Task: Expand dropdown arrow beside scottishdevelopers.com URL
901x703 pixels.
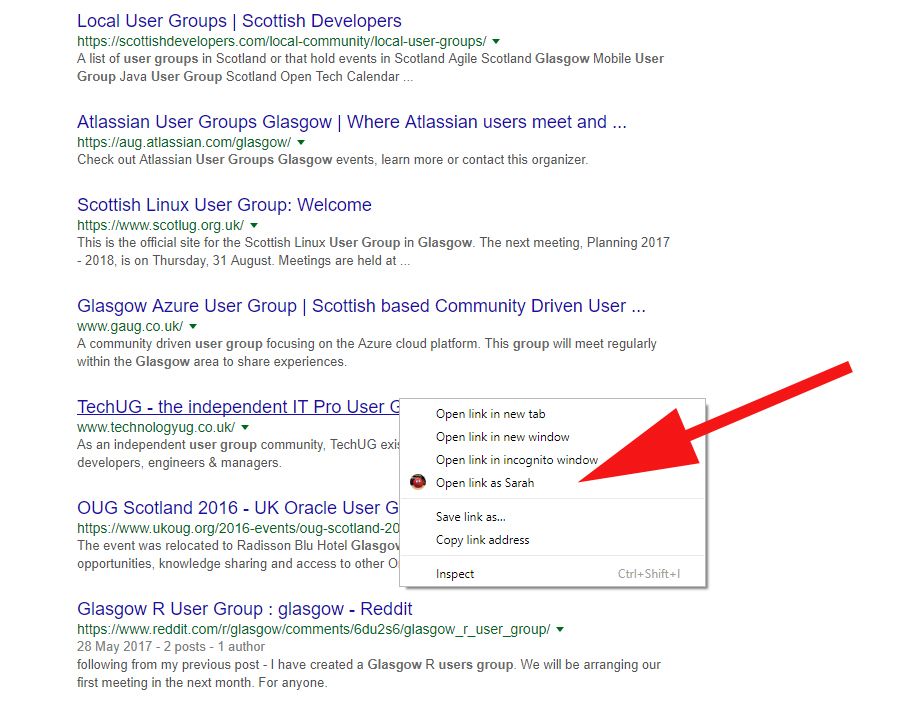Action: point(496,41)
